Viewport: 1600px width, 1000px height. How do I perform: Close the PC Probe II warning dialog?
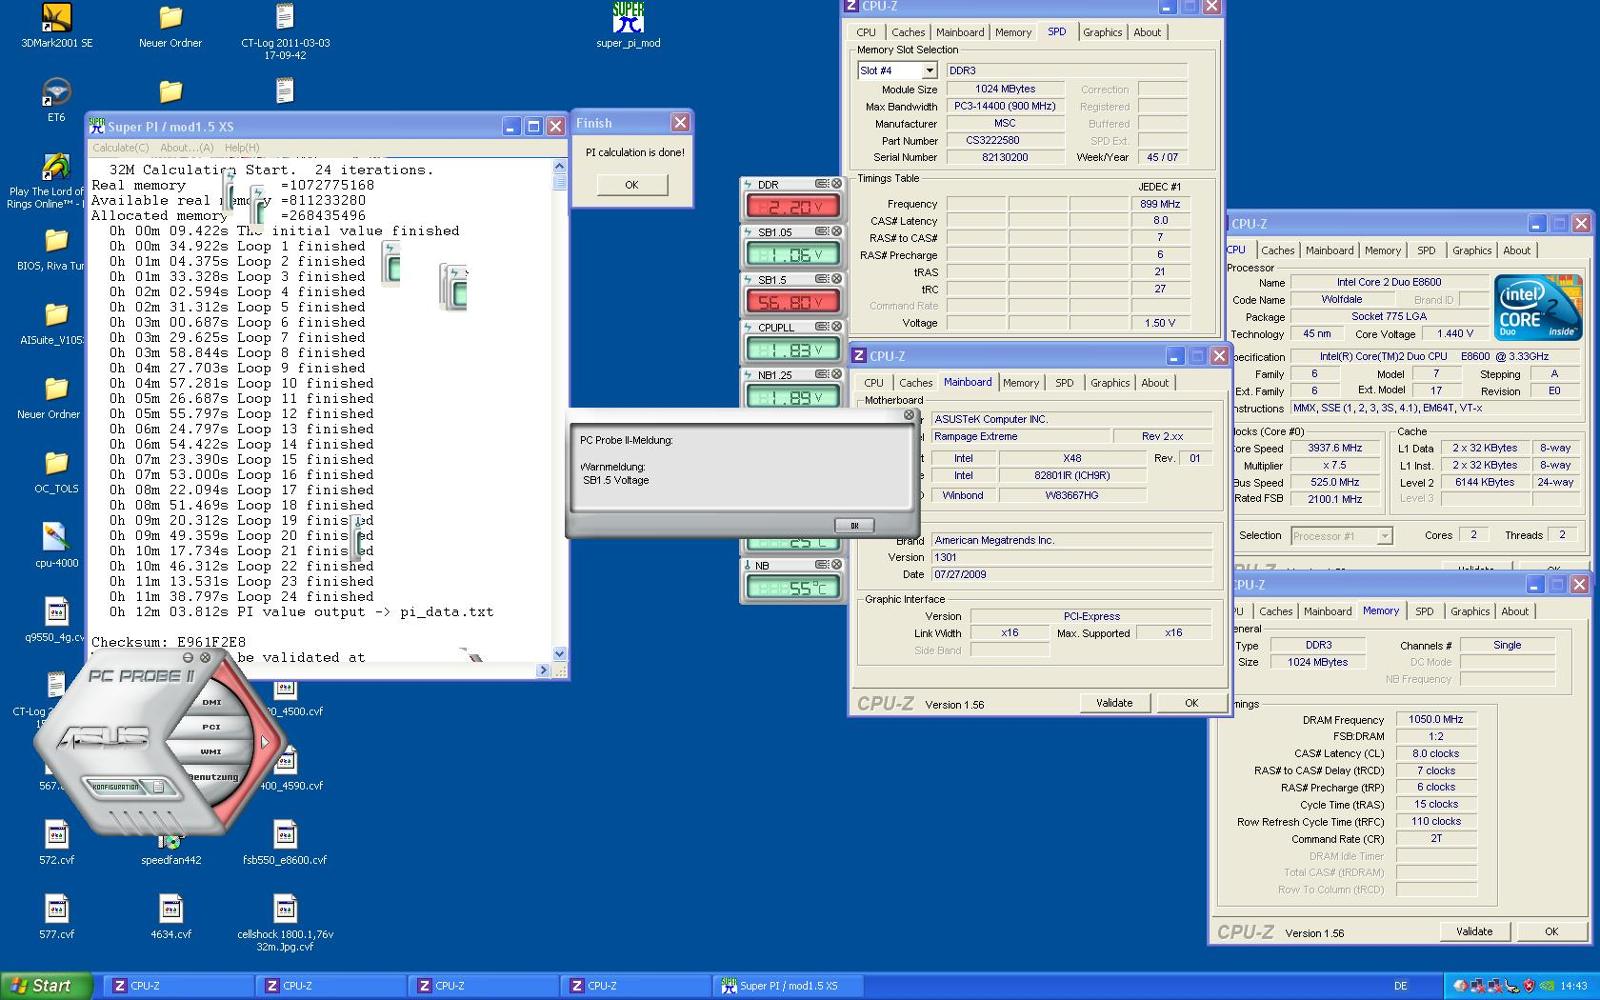909,415
